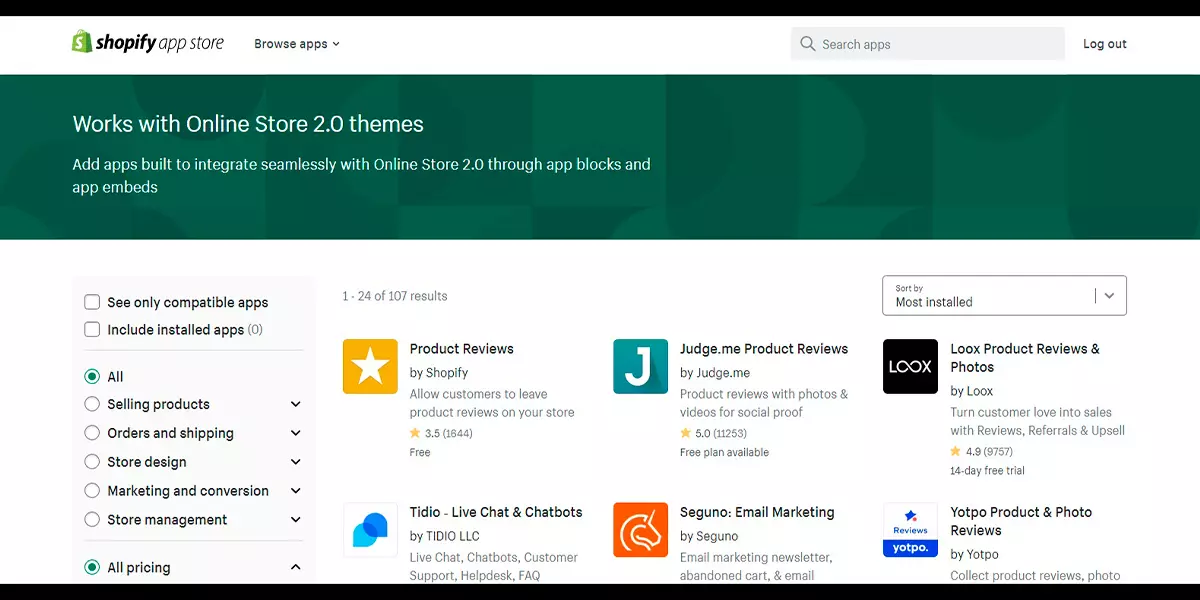Click the Shopify app store logo

click(148, 43)
